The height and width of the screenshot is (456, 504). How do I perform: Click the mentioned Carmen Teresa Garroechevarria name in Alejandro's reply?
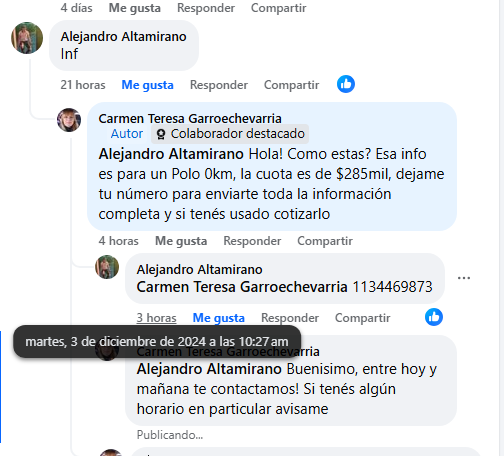point(242,287)
